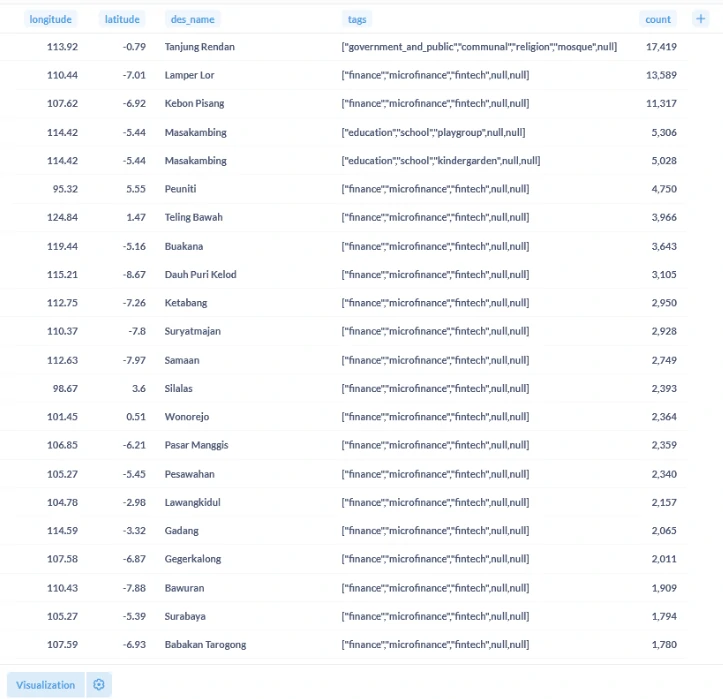Select the Lamper Lor row name
This screenshot has width=723, height=699.
tap(189, 75)
